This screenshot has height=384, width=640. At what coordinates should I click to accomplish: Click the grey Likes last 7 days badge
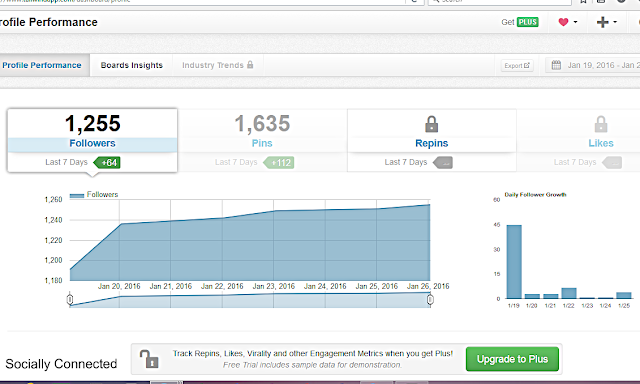(x=612, y=162)
